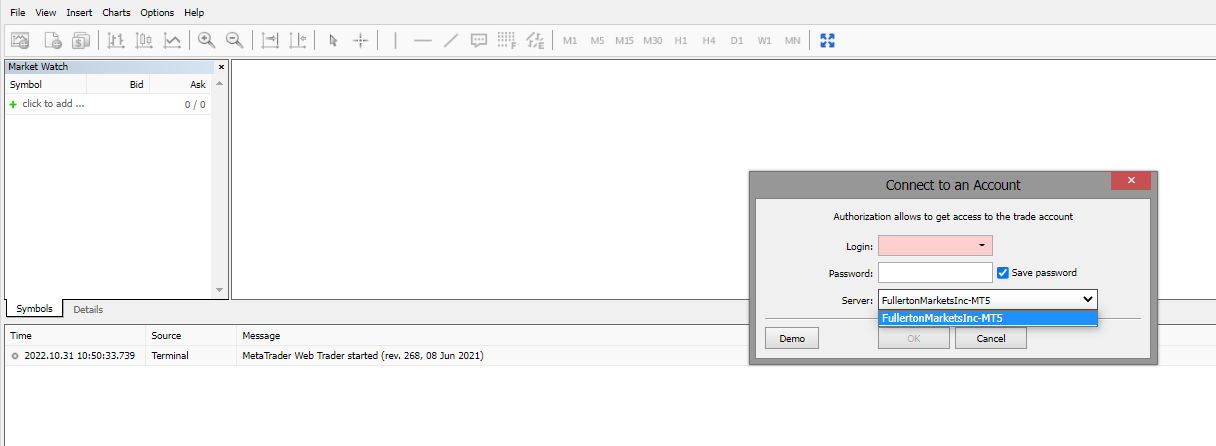Click the Time column header in log
The height and width of the screenshot is (446, 1216).
(21, 336)
